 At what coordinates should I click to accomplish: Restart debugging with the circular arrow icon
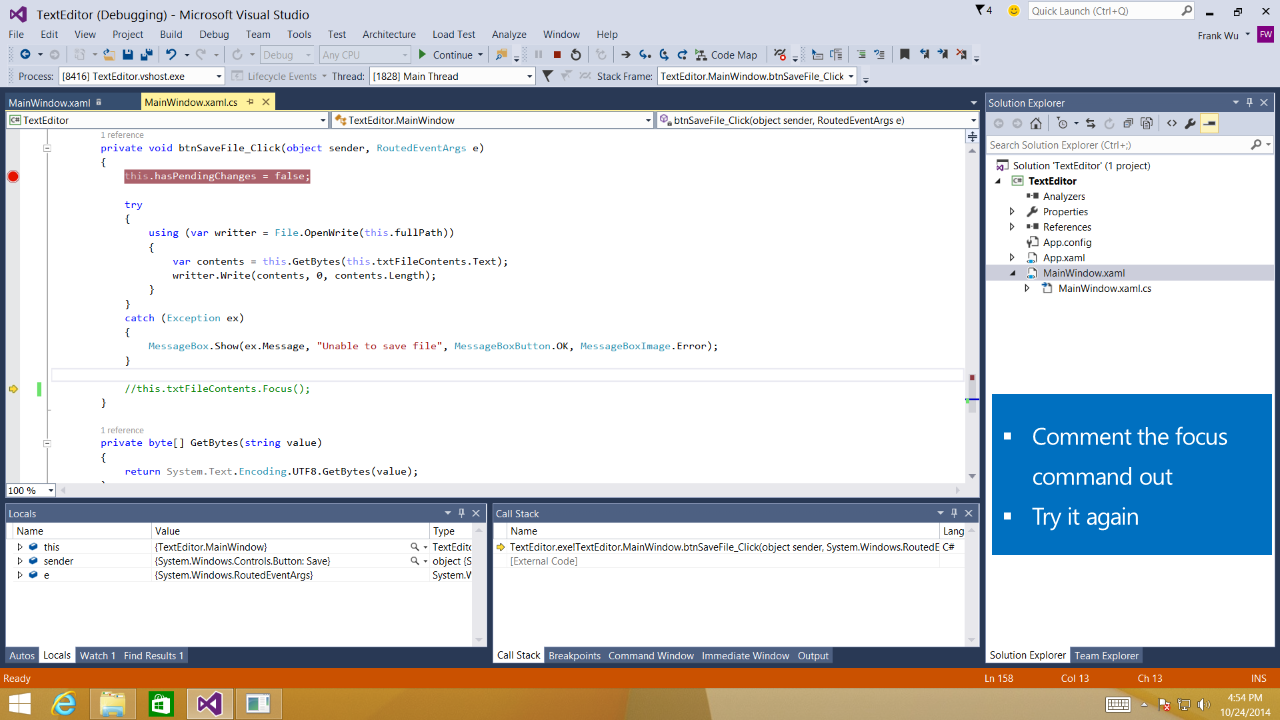576,55
